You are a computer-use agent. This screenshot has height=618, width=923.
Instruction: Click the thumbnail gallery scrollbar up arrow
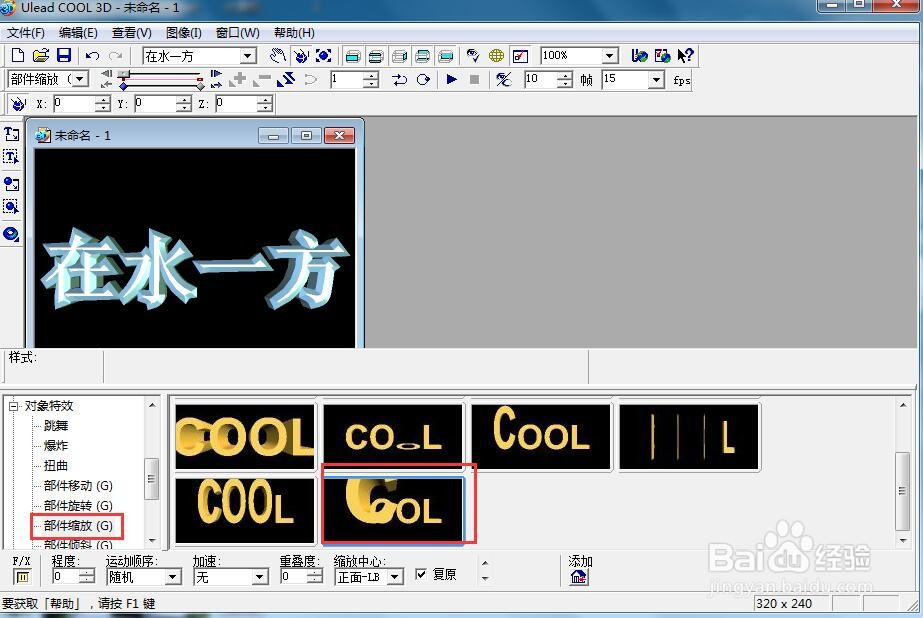pos(902,406)
